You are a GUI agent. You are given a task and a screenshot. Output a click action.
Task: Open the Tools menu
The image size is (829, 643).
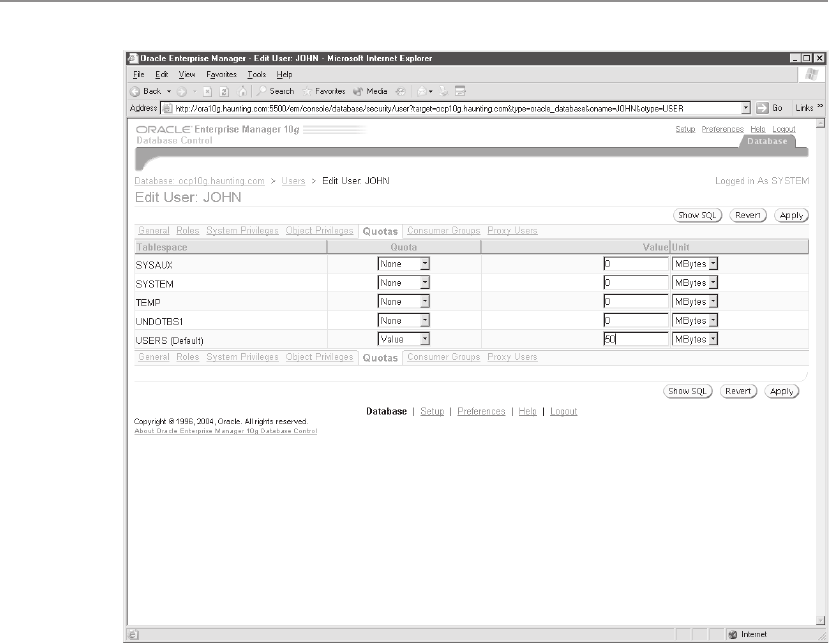tap(256, 75)
